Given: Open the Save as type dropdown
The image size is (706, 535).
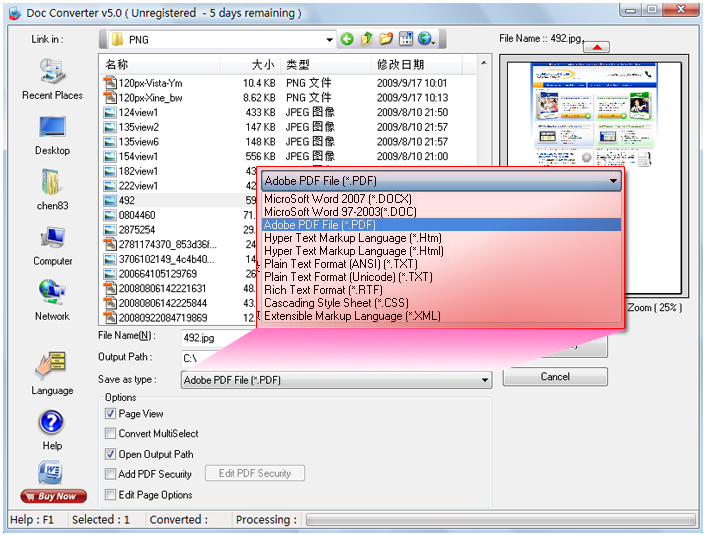Looking at the screenshot, I should point(485,380).
